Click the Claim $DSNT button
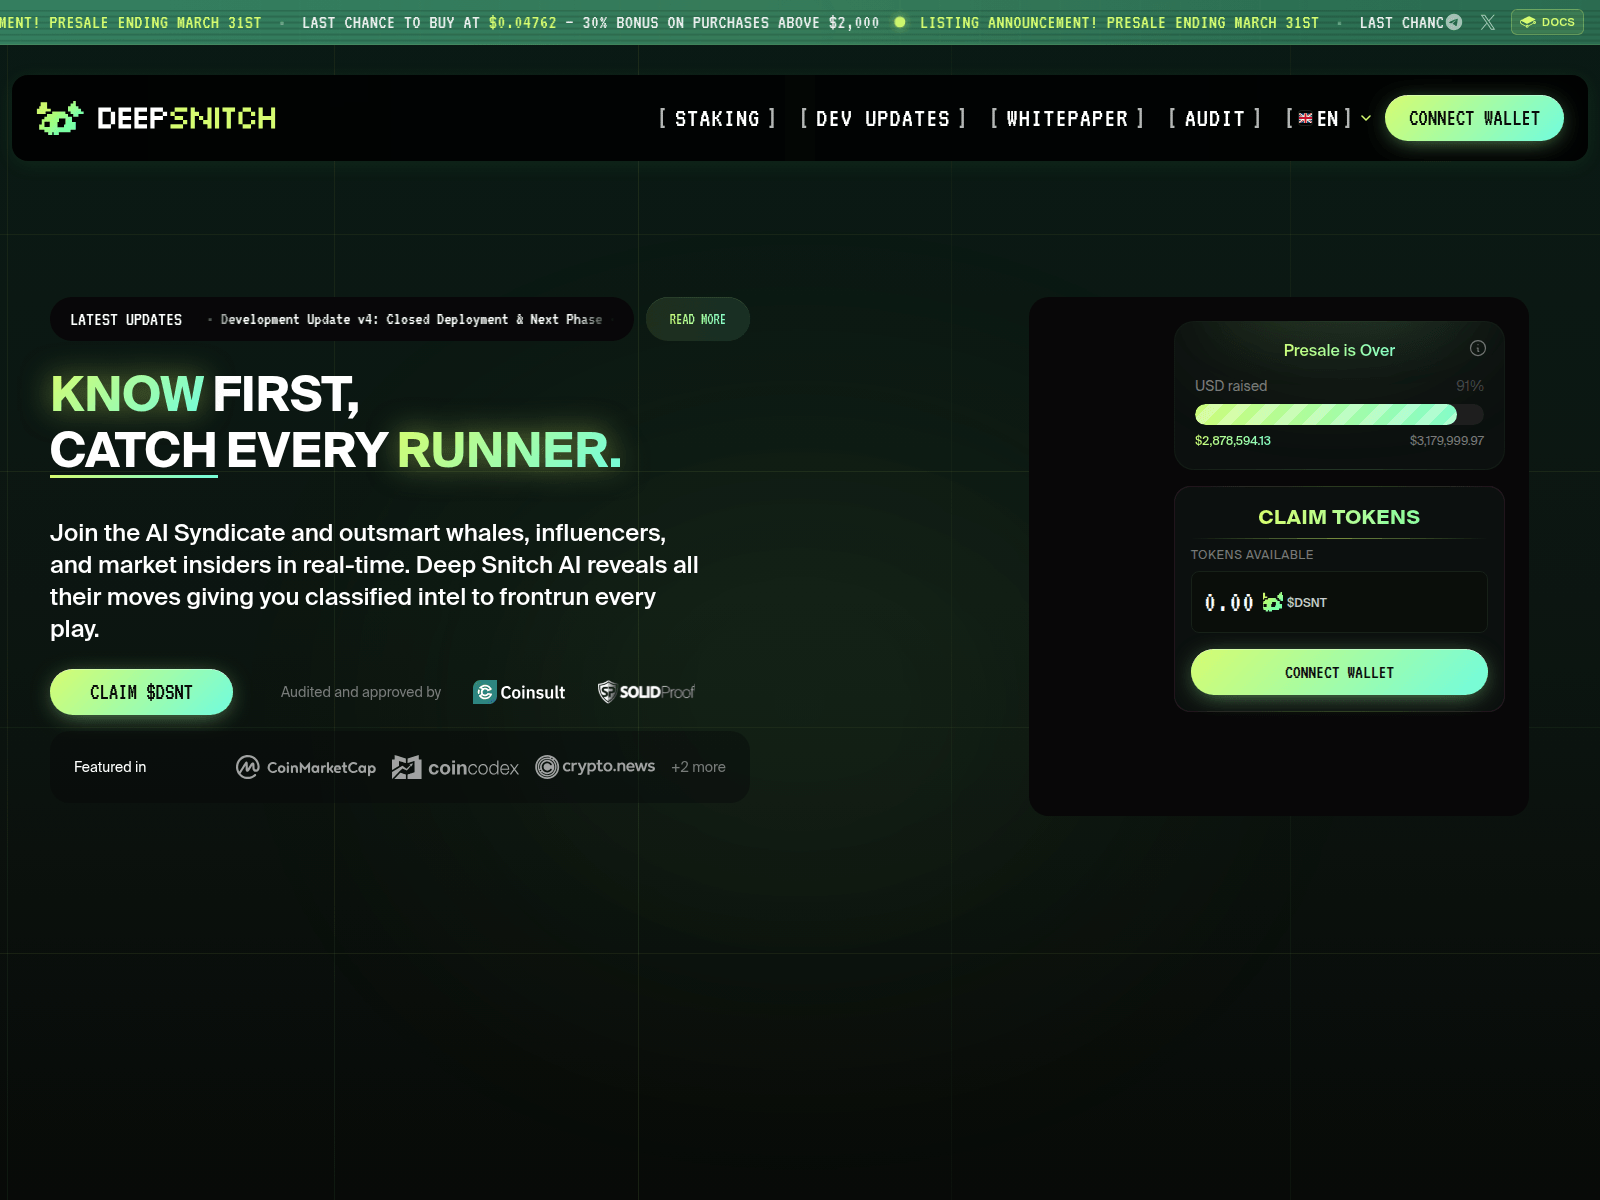This screenshot has width=1600, height=1200. (141, 692)
